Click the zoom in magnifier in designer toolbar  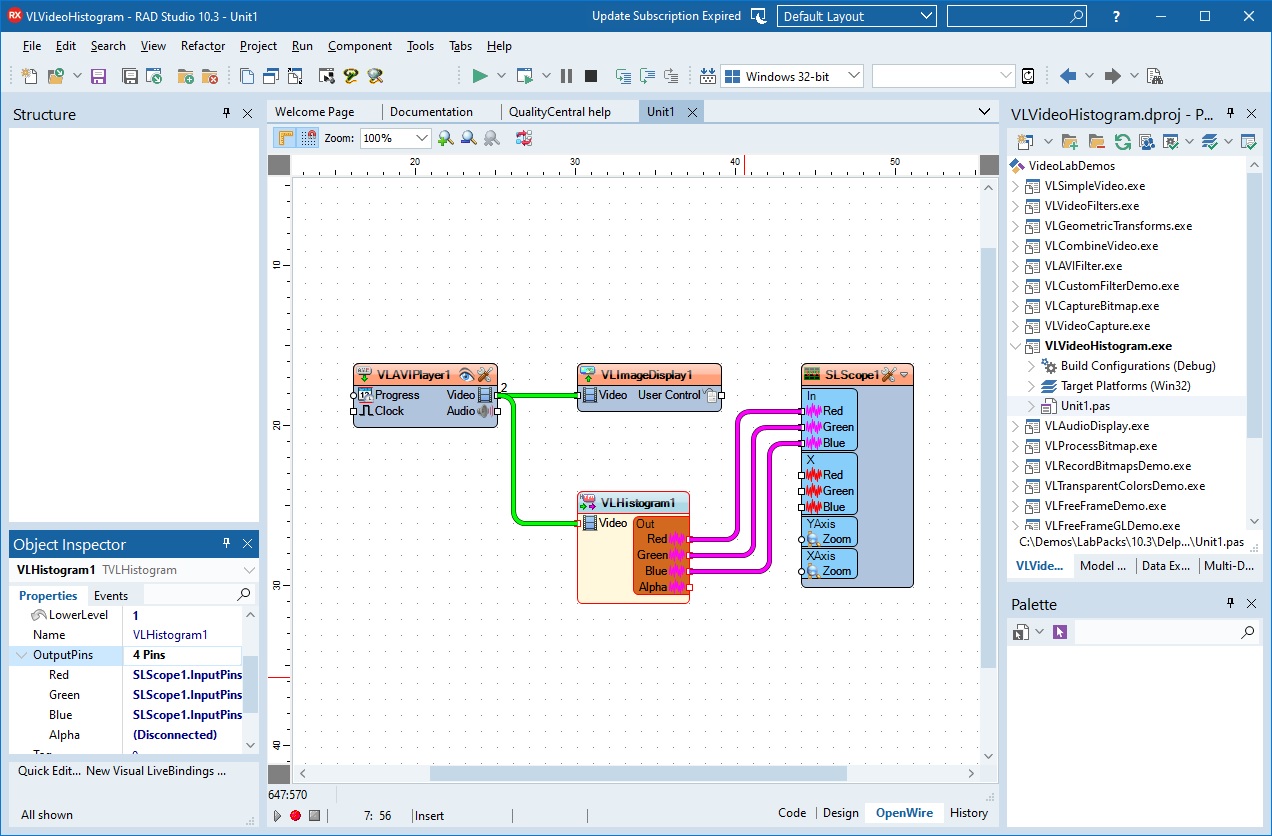(445, 139)
